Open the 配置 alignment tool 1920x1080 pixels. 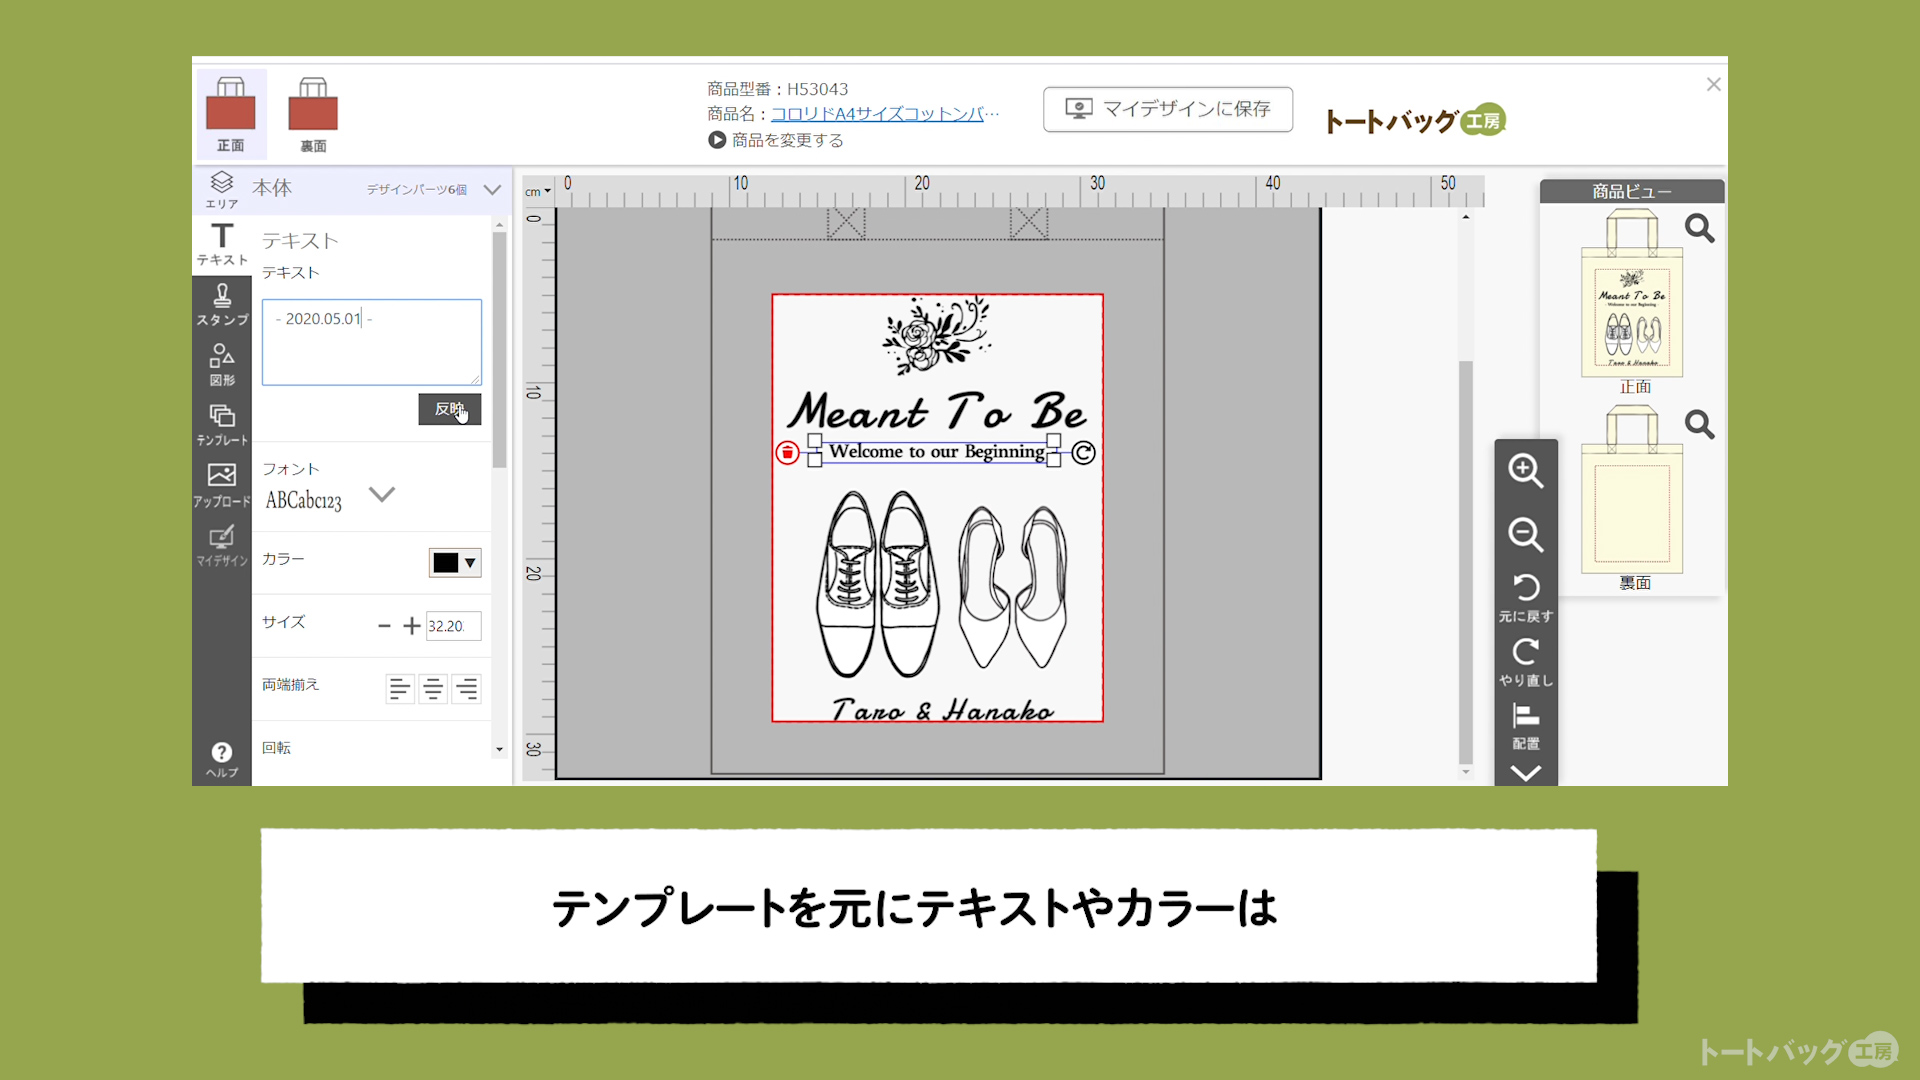[1526, 726]
